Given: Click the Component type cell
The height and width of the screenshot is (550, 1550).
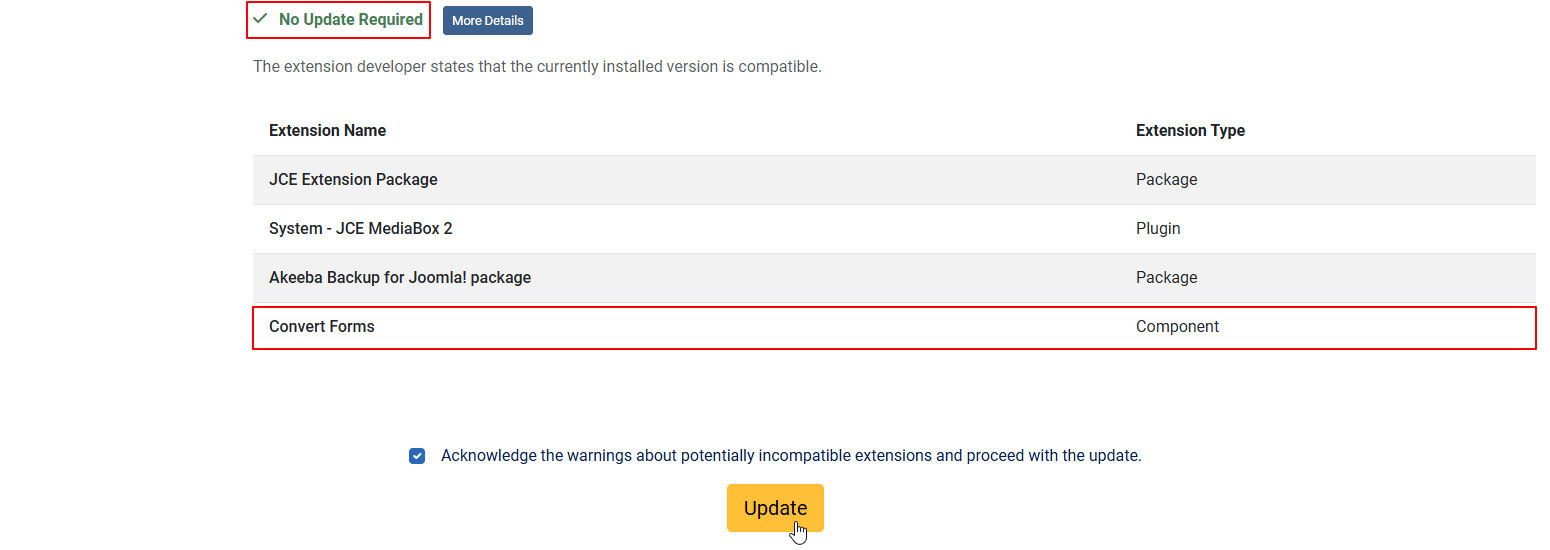Looking at the screenshot, I should 1177,327.
